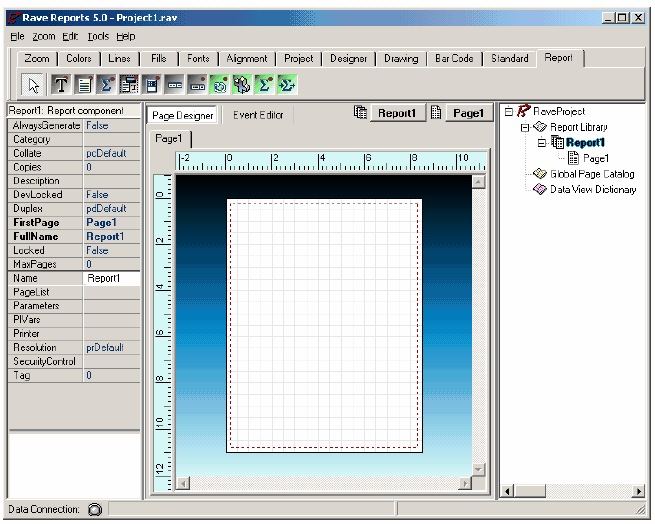Screen dimensions: 655x524
Task: Collapse the Report Library node
Action: [524, 127]
